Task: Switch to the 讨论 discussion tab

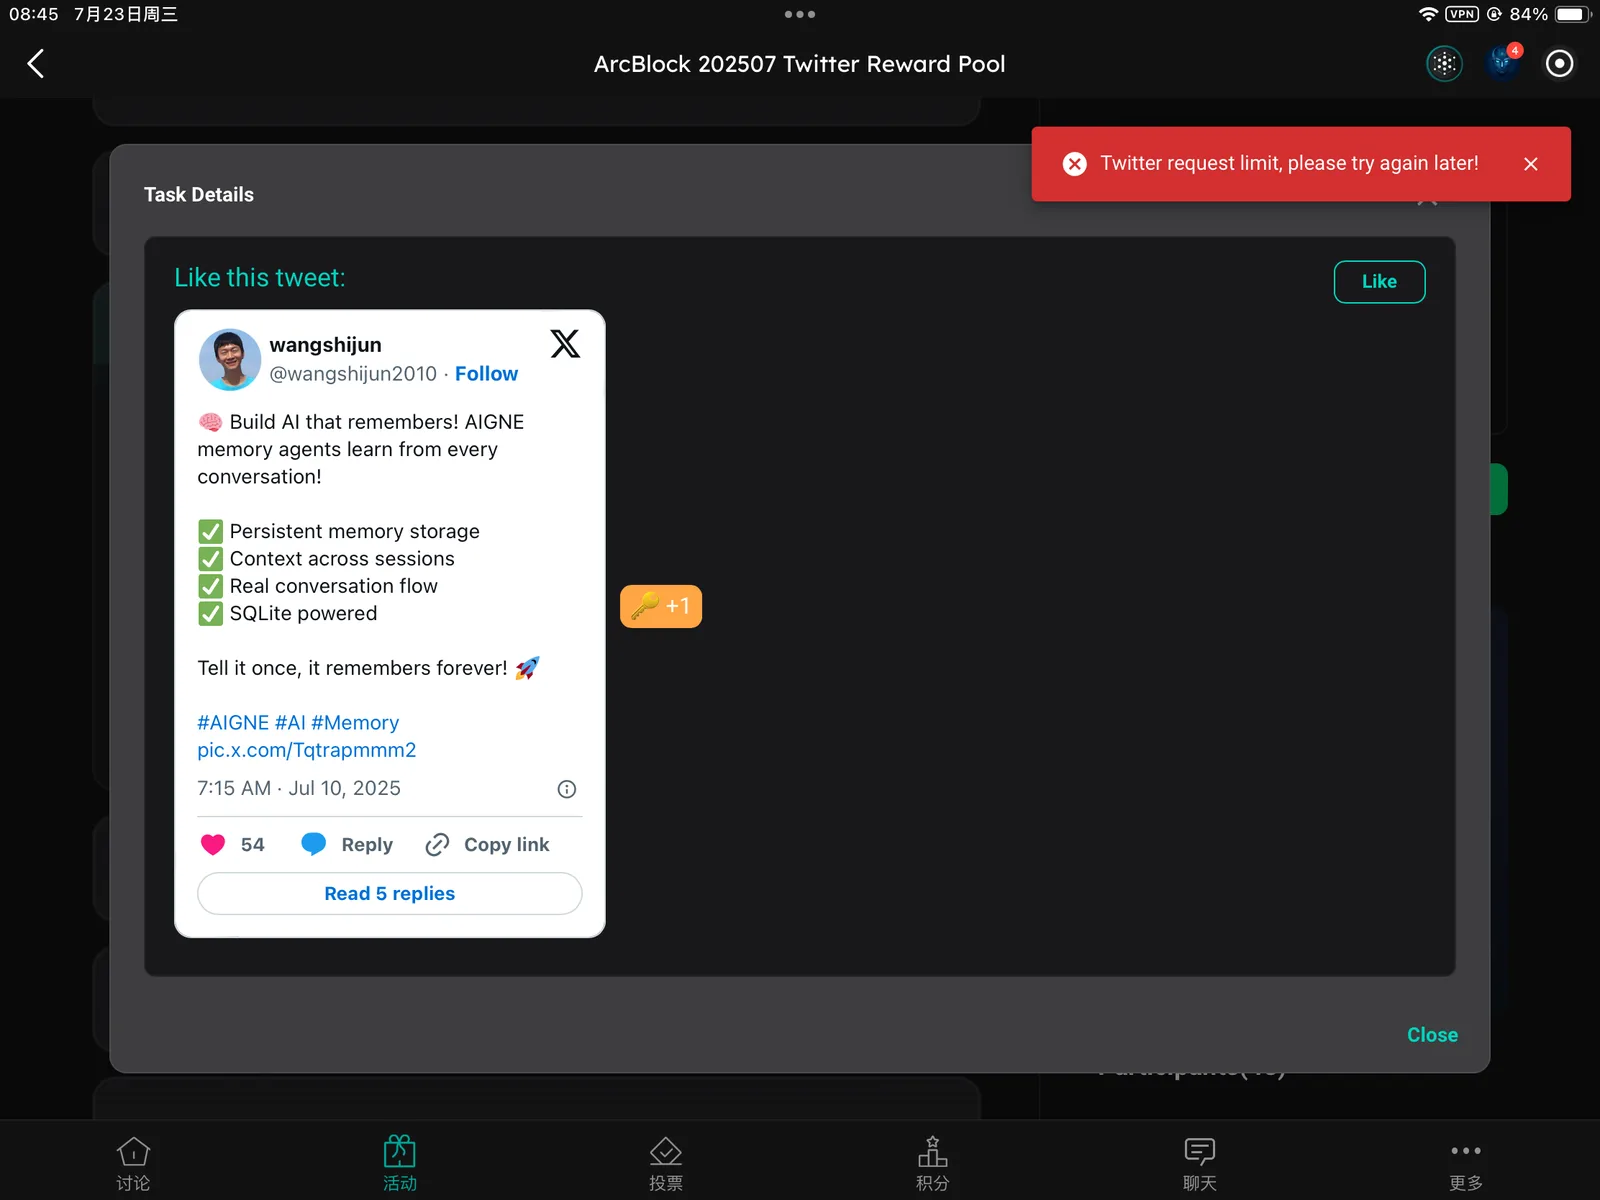Action: pyautogui.click(x=133, y=1164)
